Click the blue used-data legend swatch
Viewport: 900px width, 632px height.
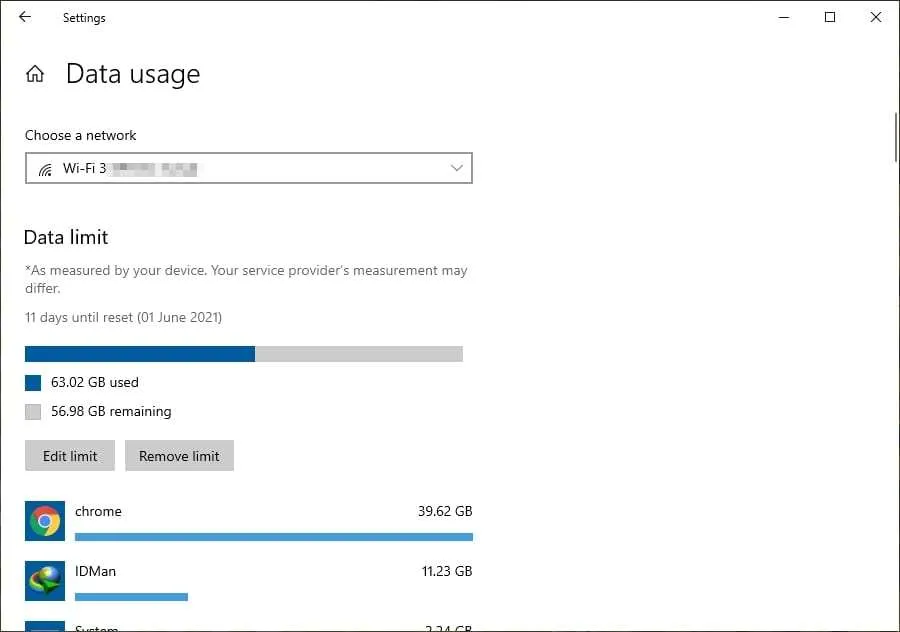pos(33,383)
